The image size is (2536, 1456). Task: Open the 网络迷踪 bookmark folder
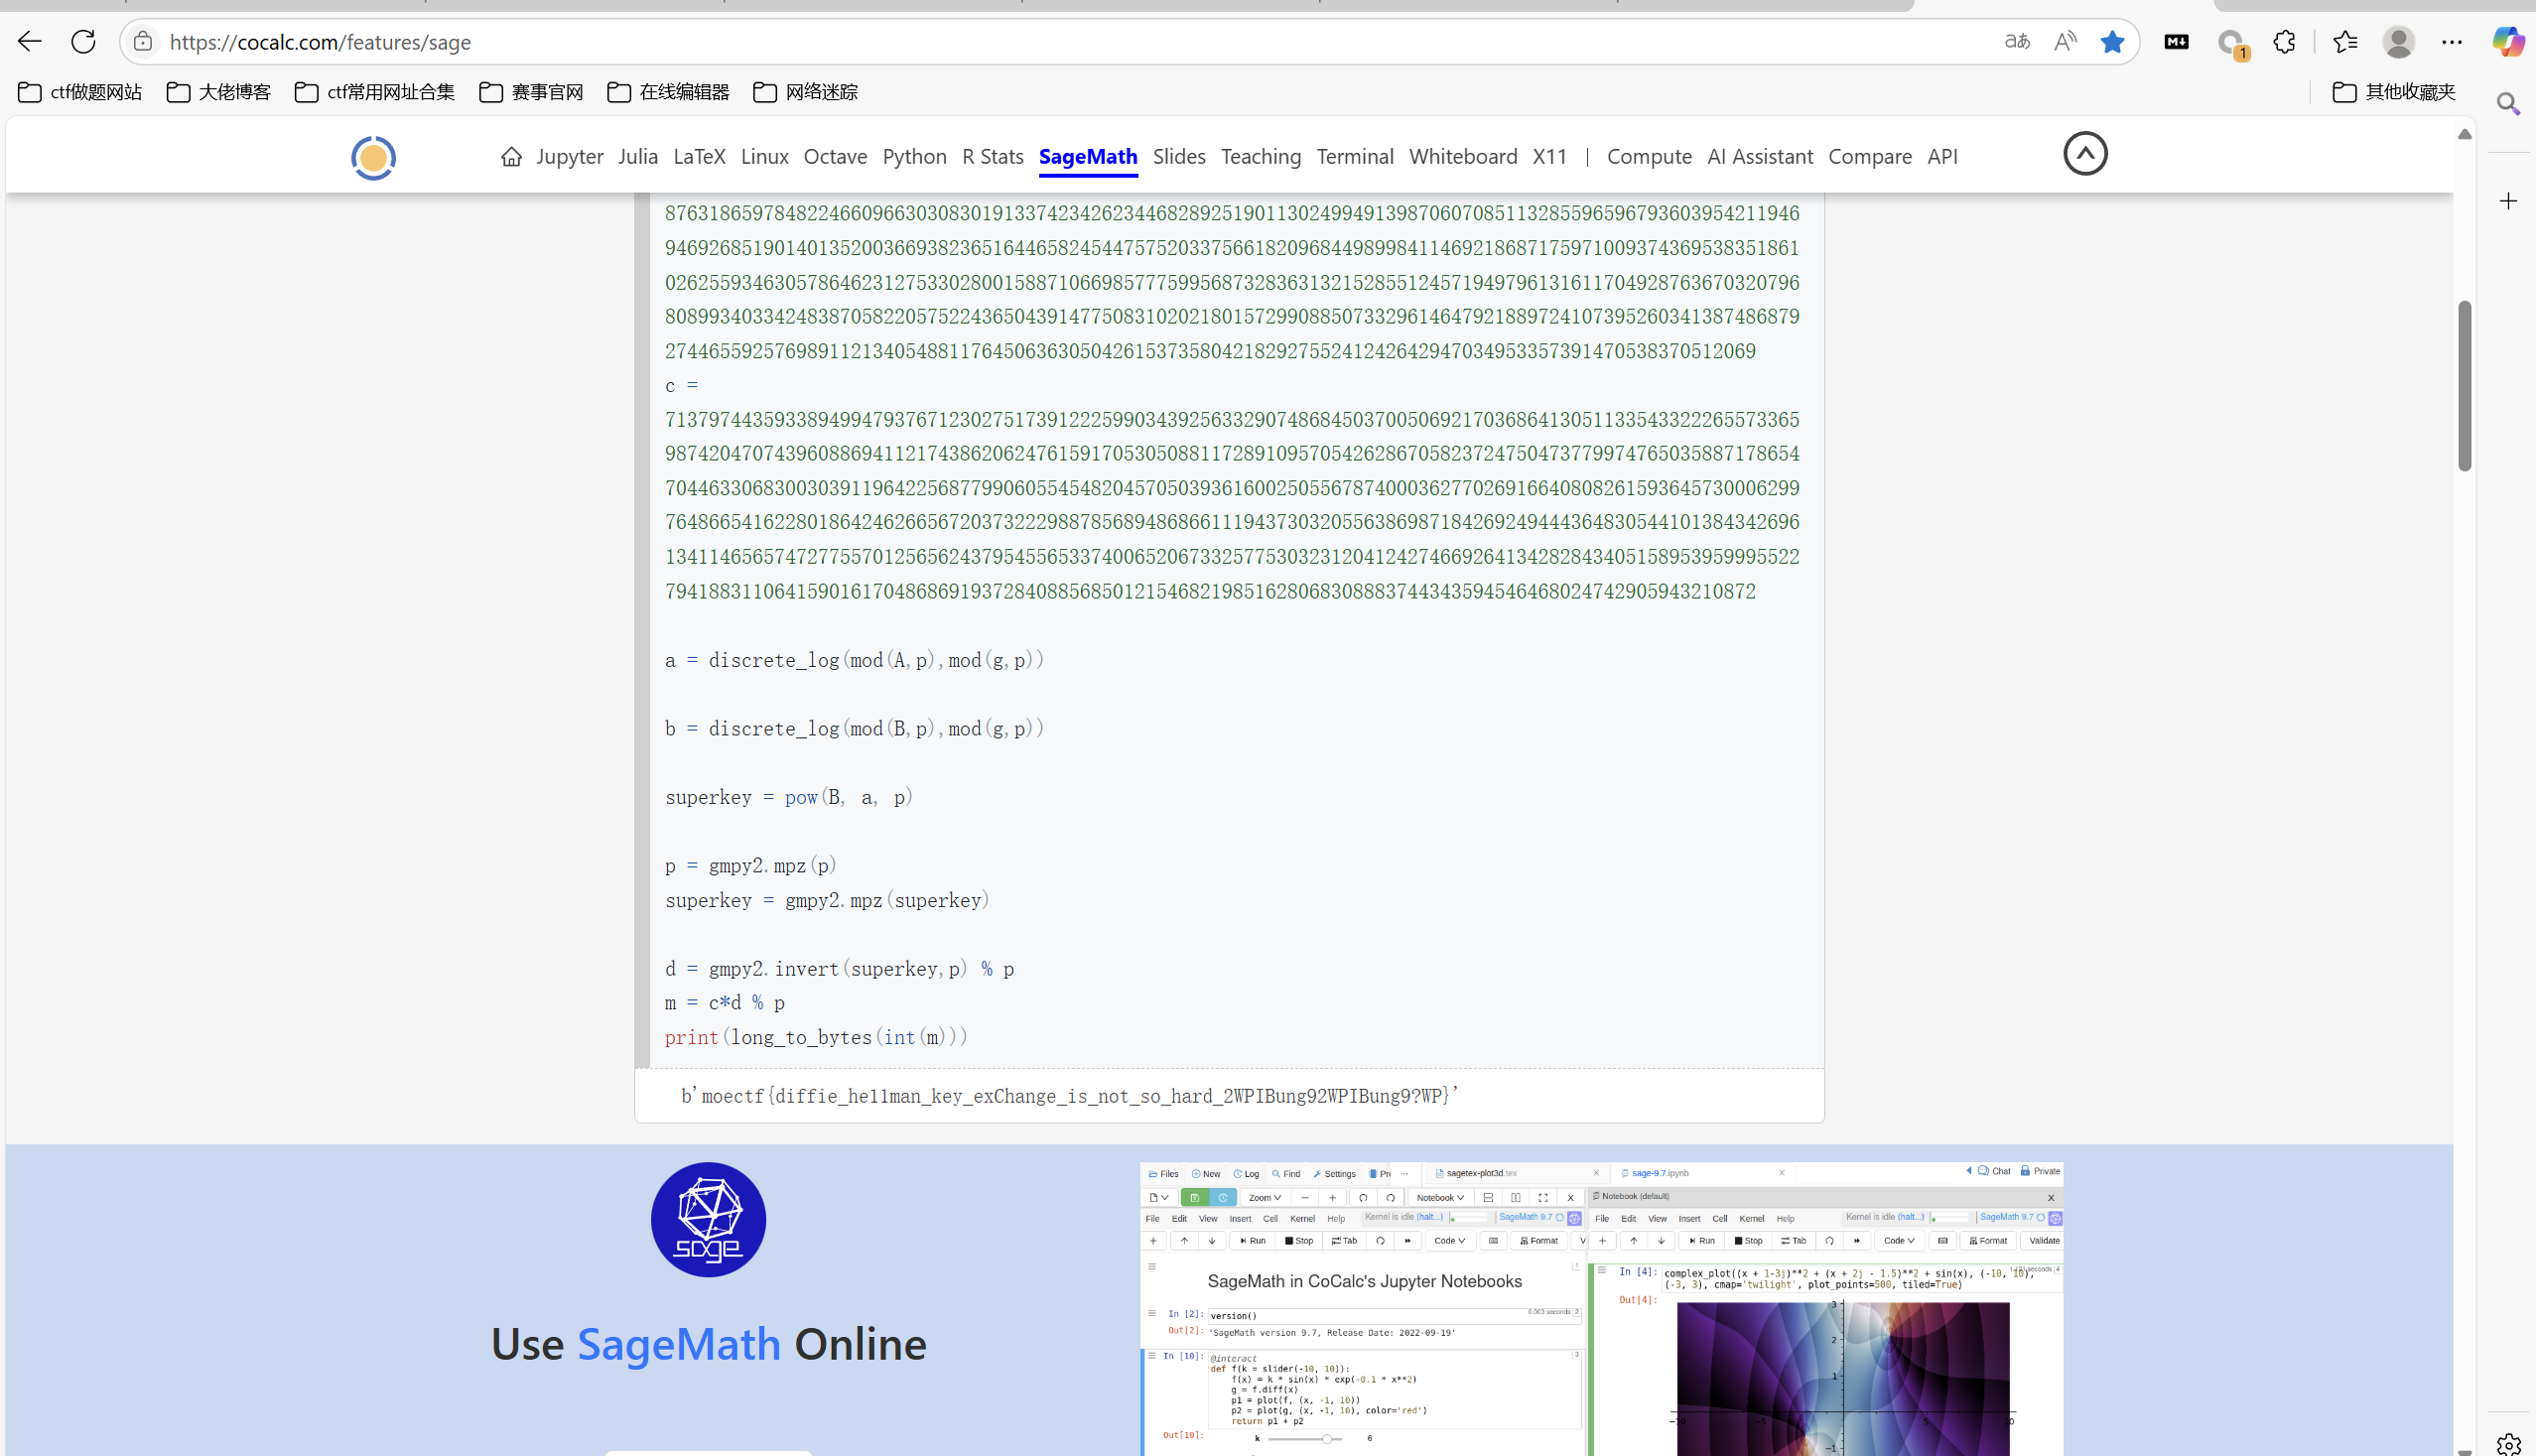click(x=805, y=92)
